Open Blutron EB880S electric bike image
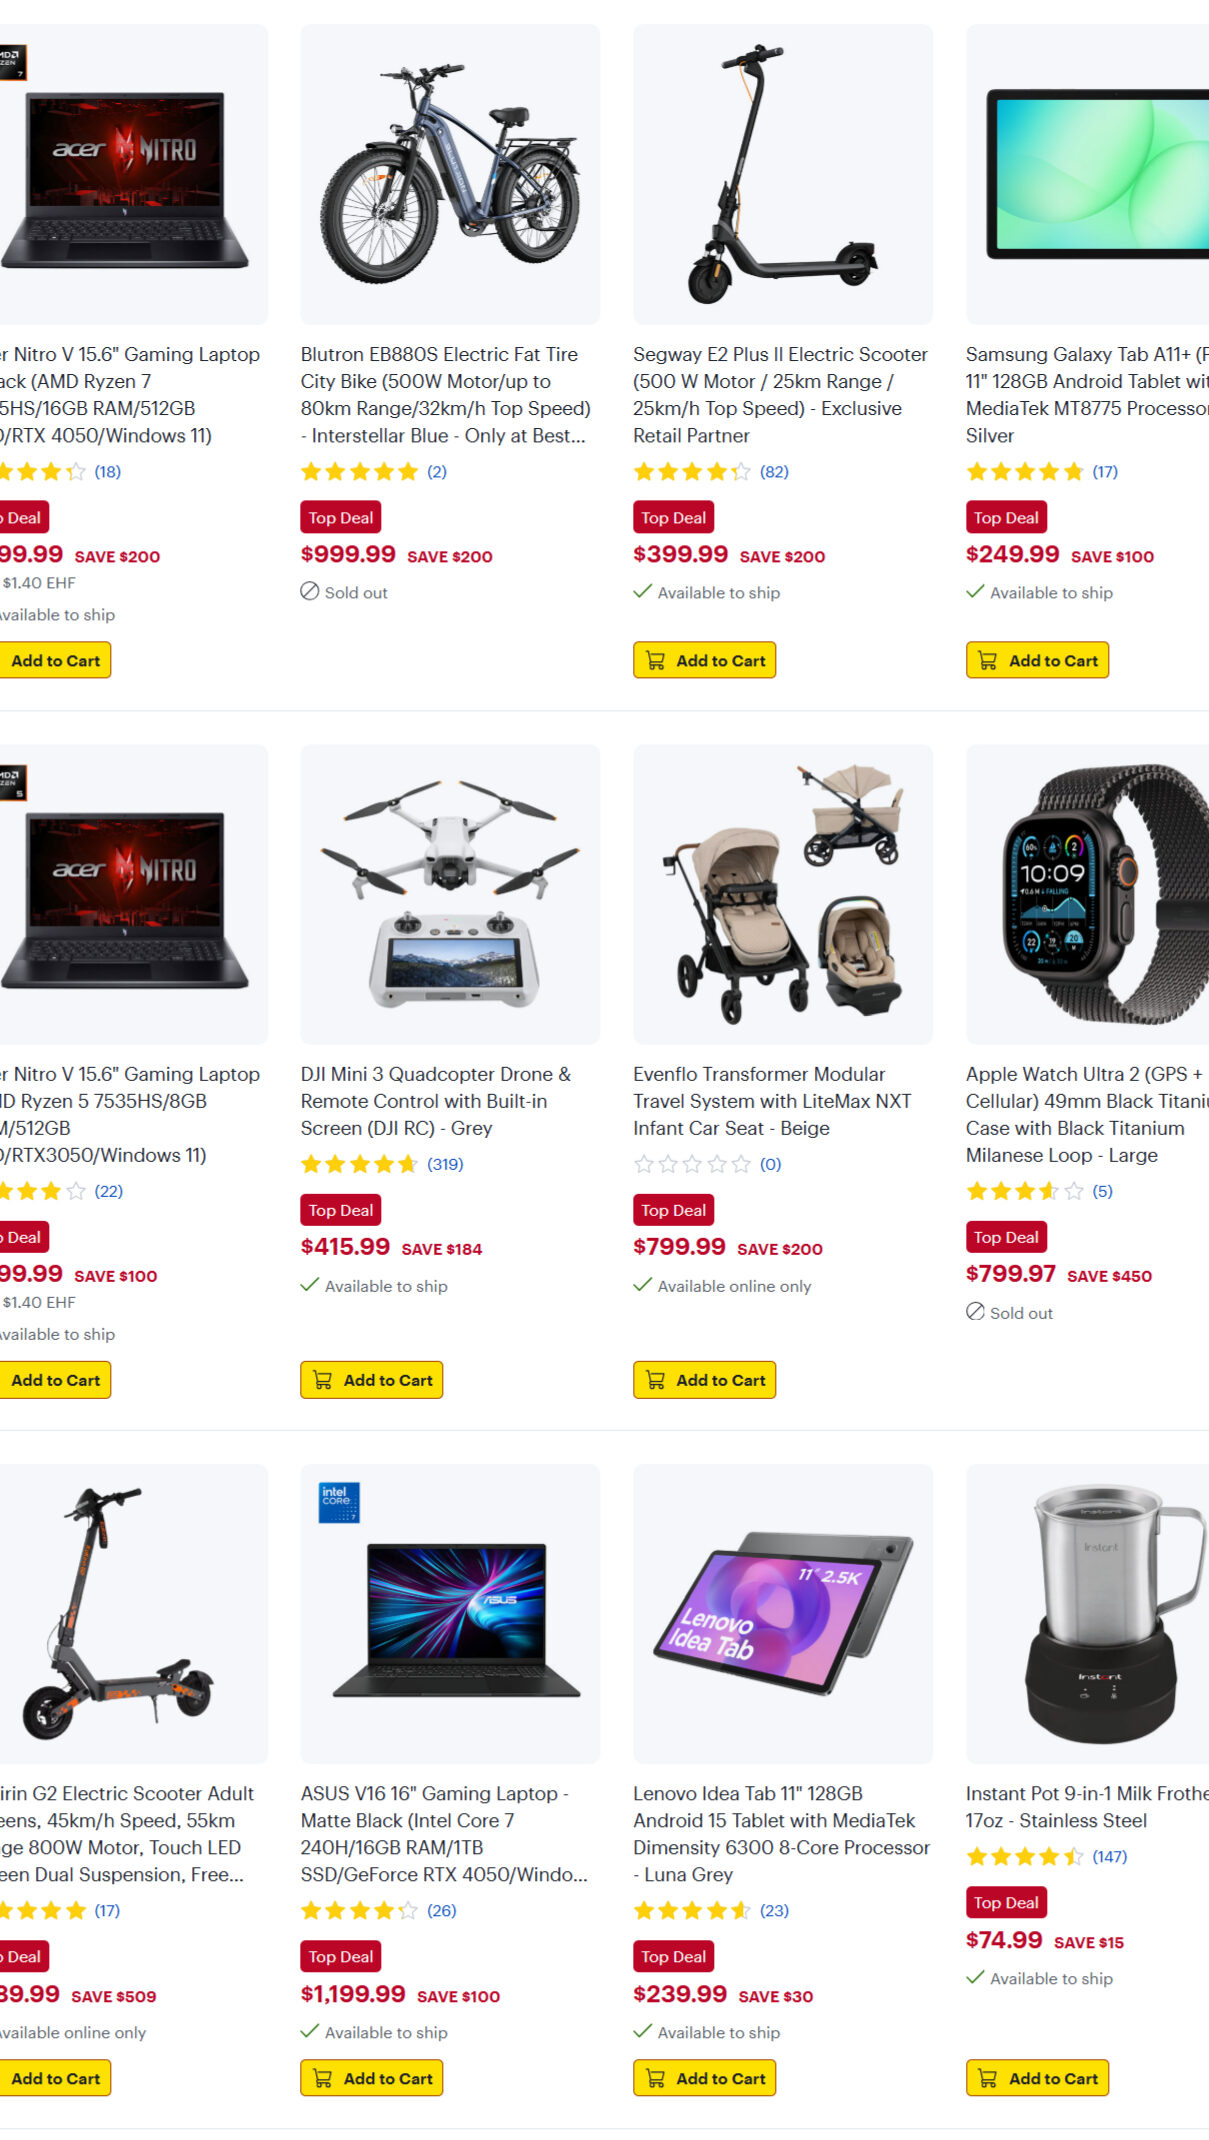This screenshot has height=2140, width=1209. tap(450, 174)
